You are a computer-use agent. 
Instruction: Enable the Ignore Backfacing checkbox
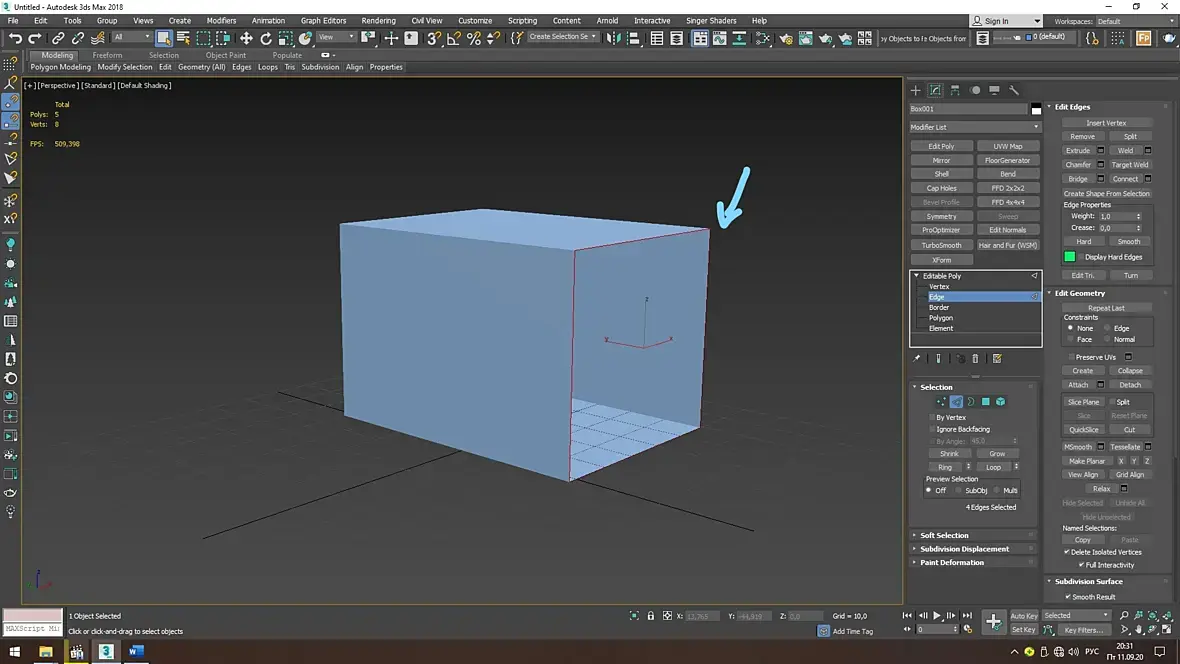(932, 429)
